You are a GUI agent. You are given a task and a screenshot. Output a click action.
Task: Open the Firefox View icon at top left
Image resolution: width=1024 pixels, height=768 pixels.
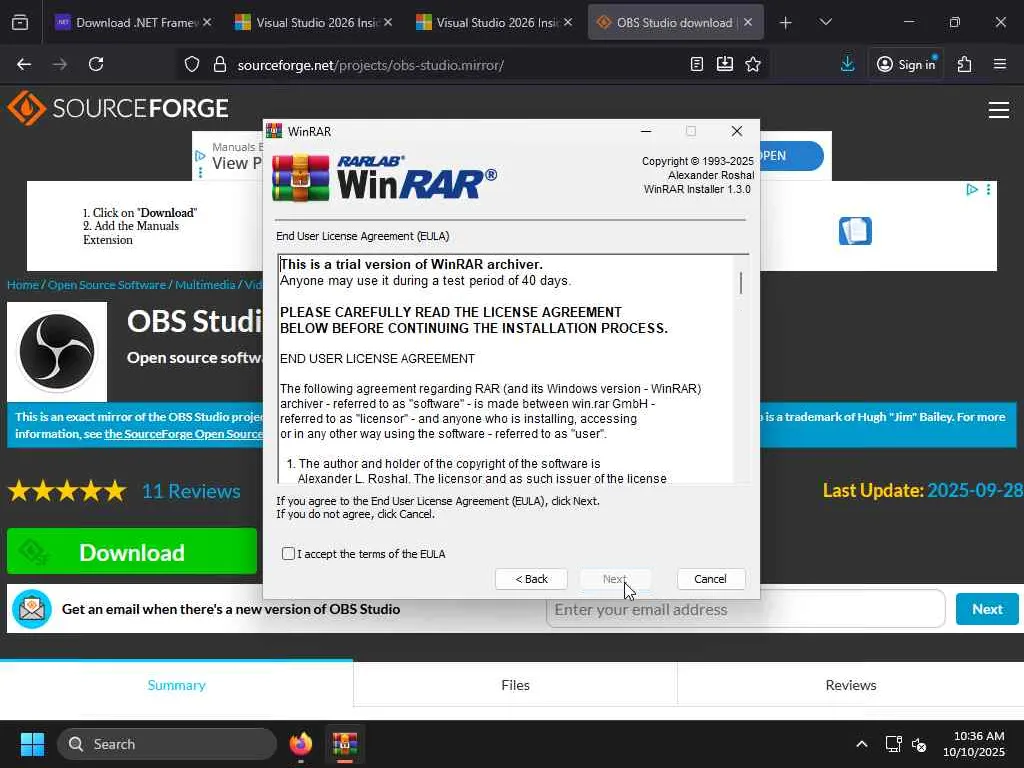(20, 23)
